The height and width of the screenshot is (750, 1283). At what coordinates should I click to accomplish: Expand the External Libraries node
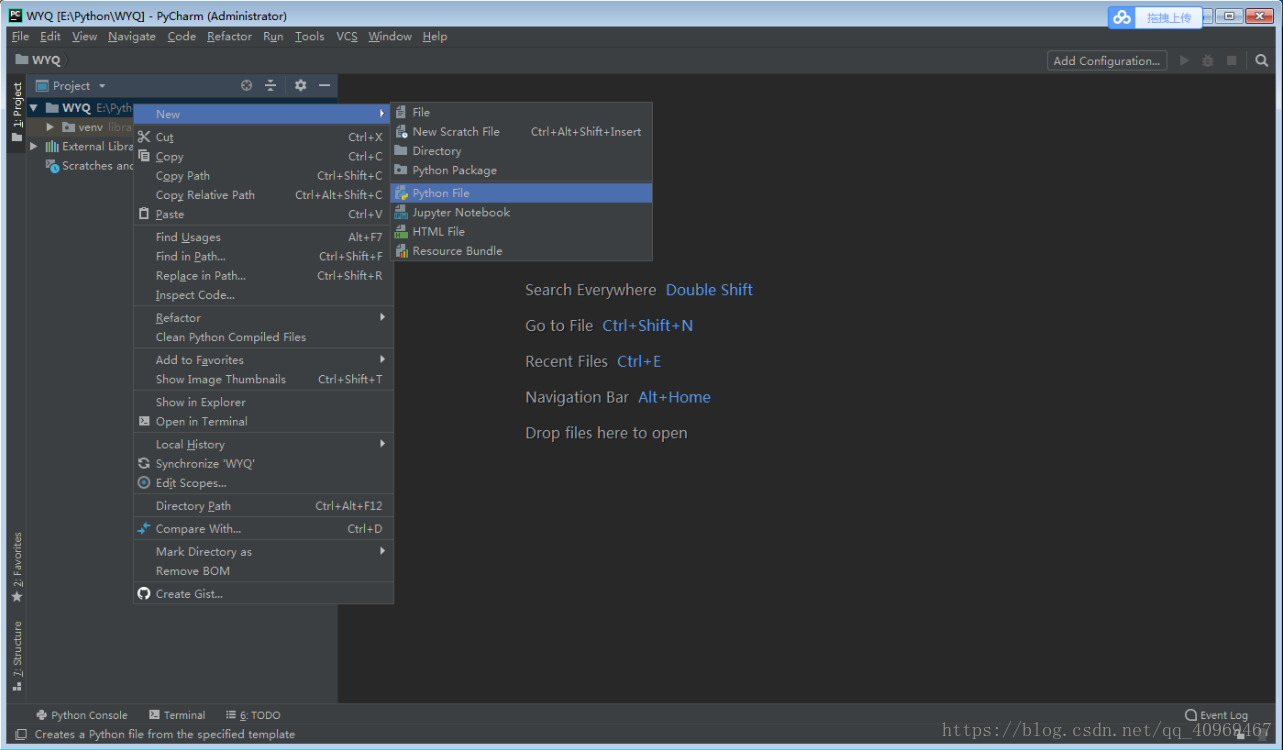tap(34, 146)
